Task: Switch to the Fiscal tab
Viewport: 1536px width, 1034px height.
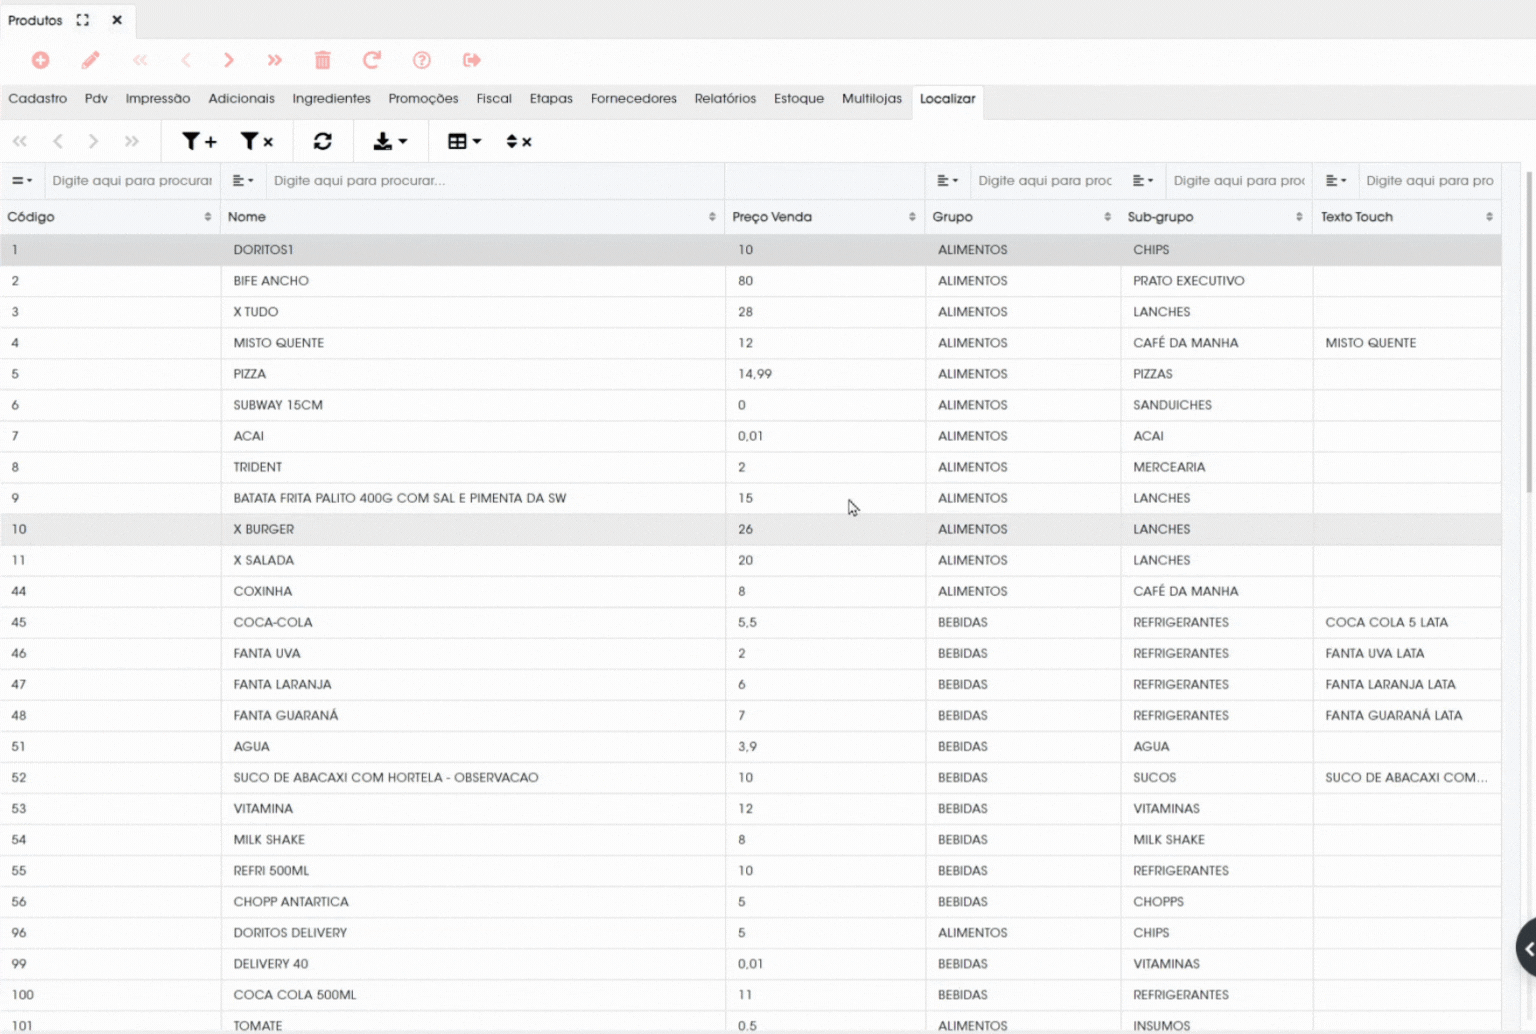Action: (x=494, y=98)
